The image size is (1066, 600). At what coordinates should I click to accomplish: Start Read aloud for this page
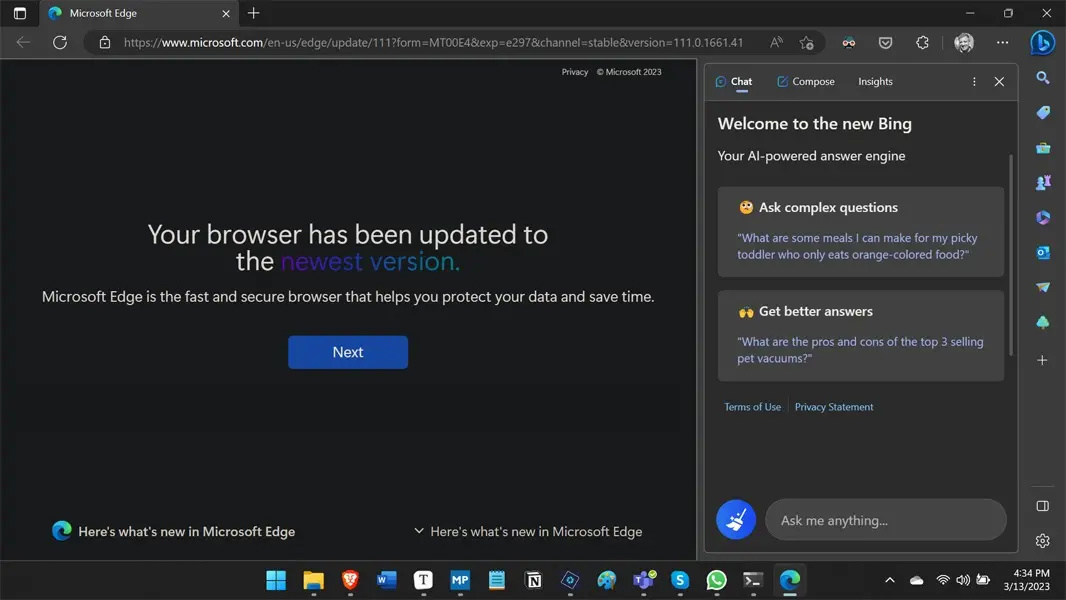pyautogui.click(x=776, y=43)
